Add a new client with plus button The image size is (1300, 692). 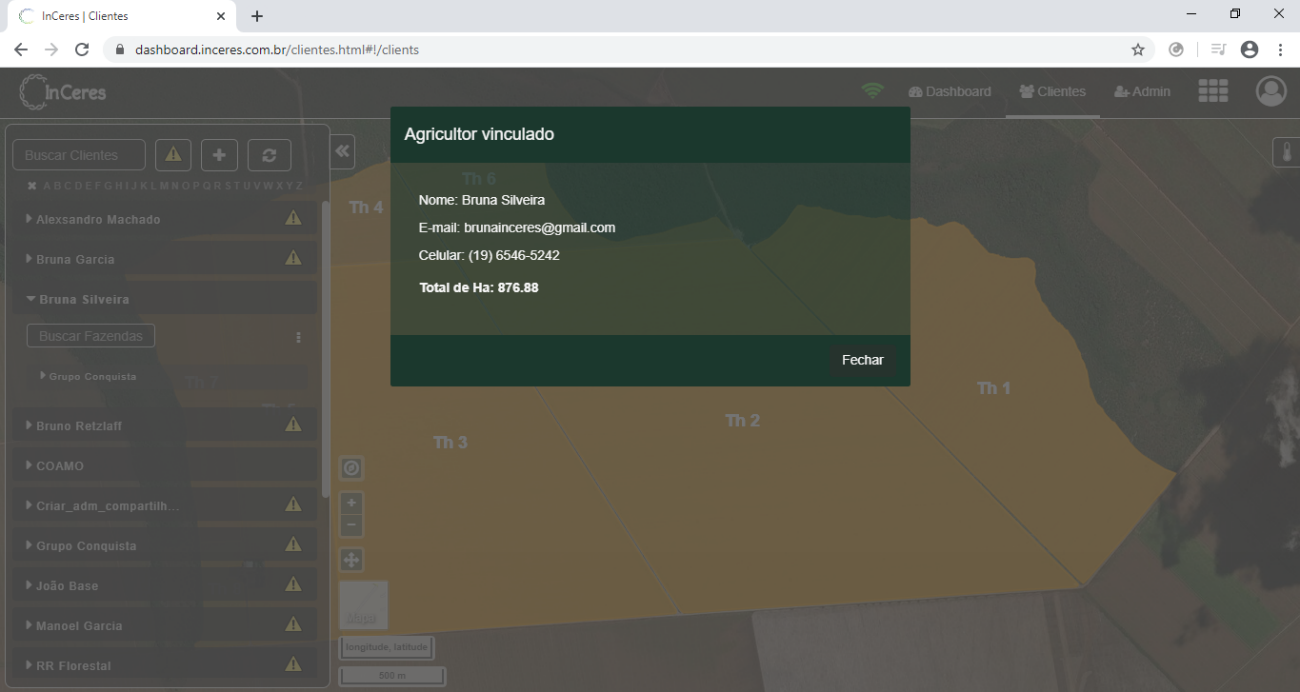coord(219,155)
